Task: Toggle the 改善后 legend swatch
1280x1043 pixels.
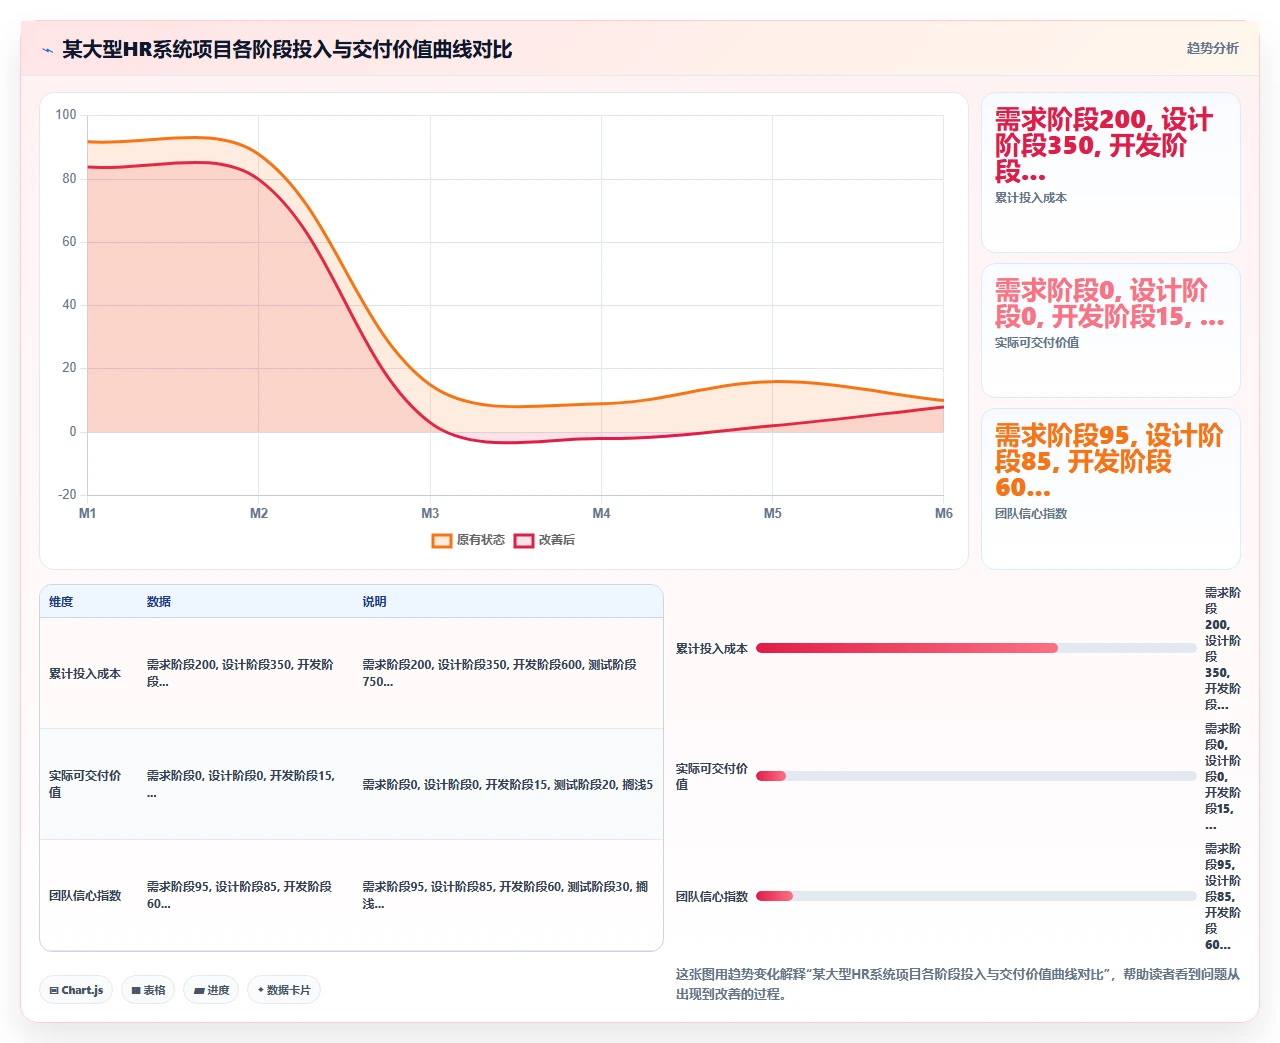Action: click(x=524, y=540)
